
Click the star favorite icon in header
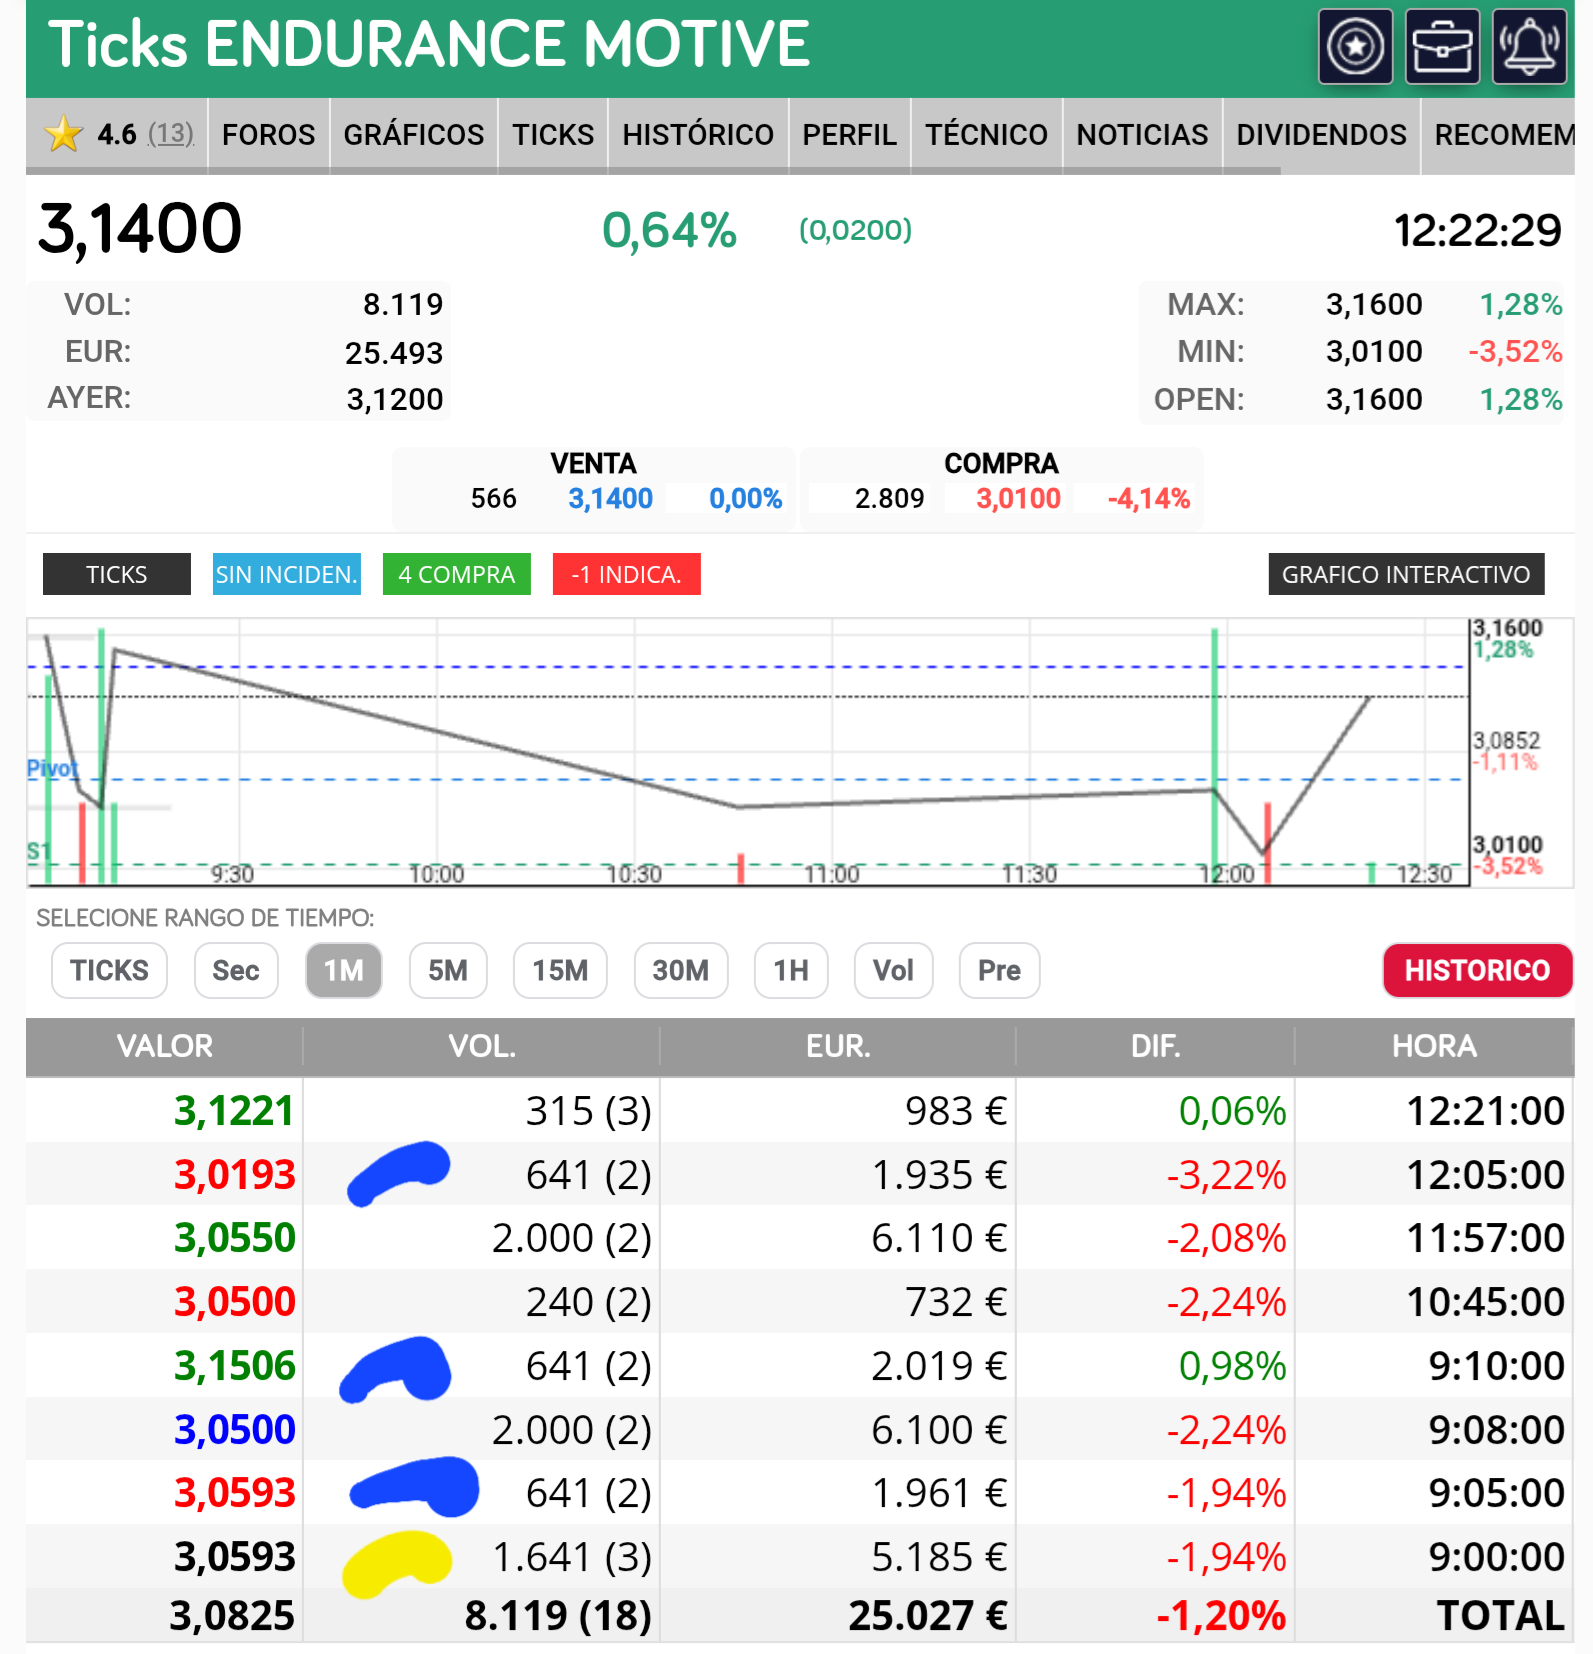[1355, 46]
